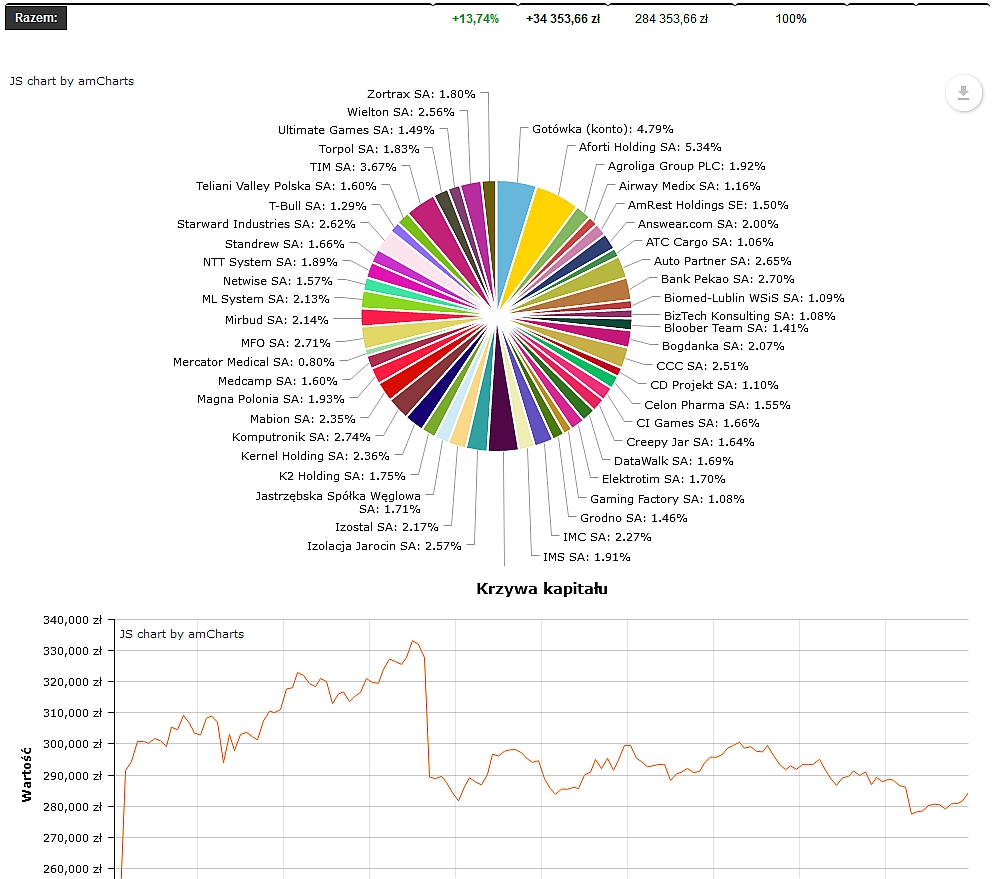Select label 'Airway Medix SA: 1.16%'
The width and height of the screenshot is (997, 879).
690,186
